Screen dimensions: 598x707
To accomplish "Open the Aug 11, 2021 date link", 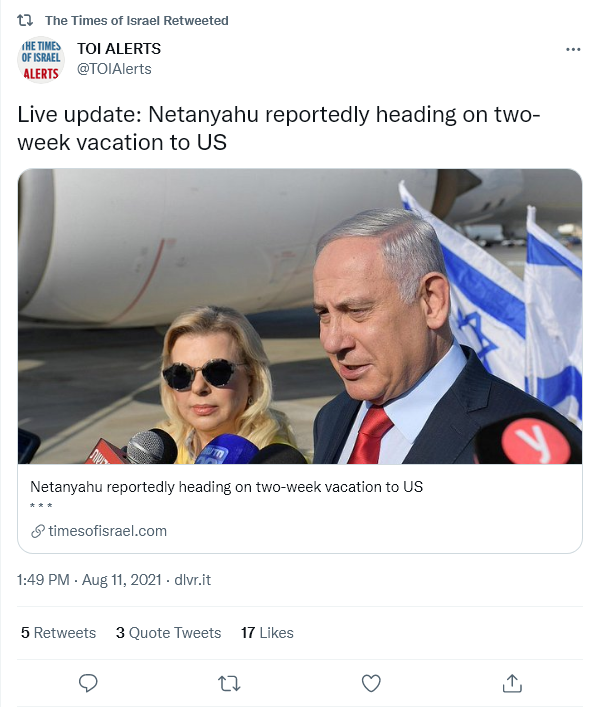I will [x=121, y=580].
